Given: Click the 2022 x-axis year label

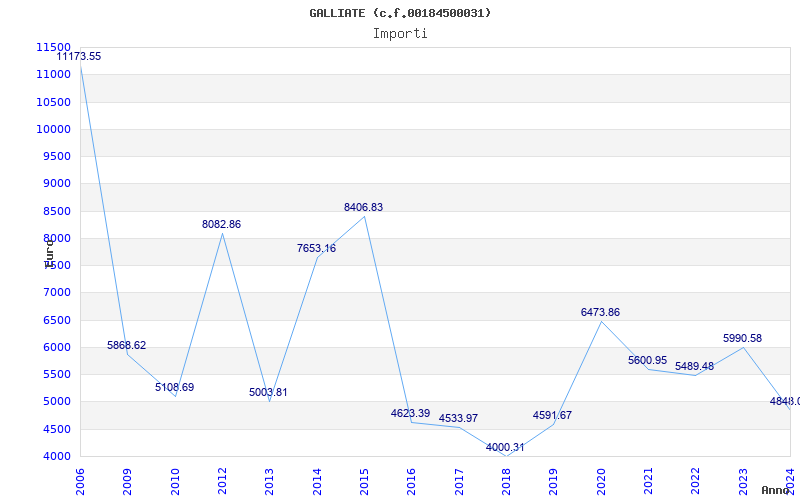Looking at the screenshot, I should pos(695,482).
